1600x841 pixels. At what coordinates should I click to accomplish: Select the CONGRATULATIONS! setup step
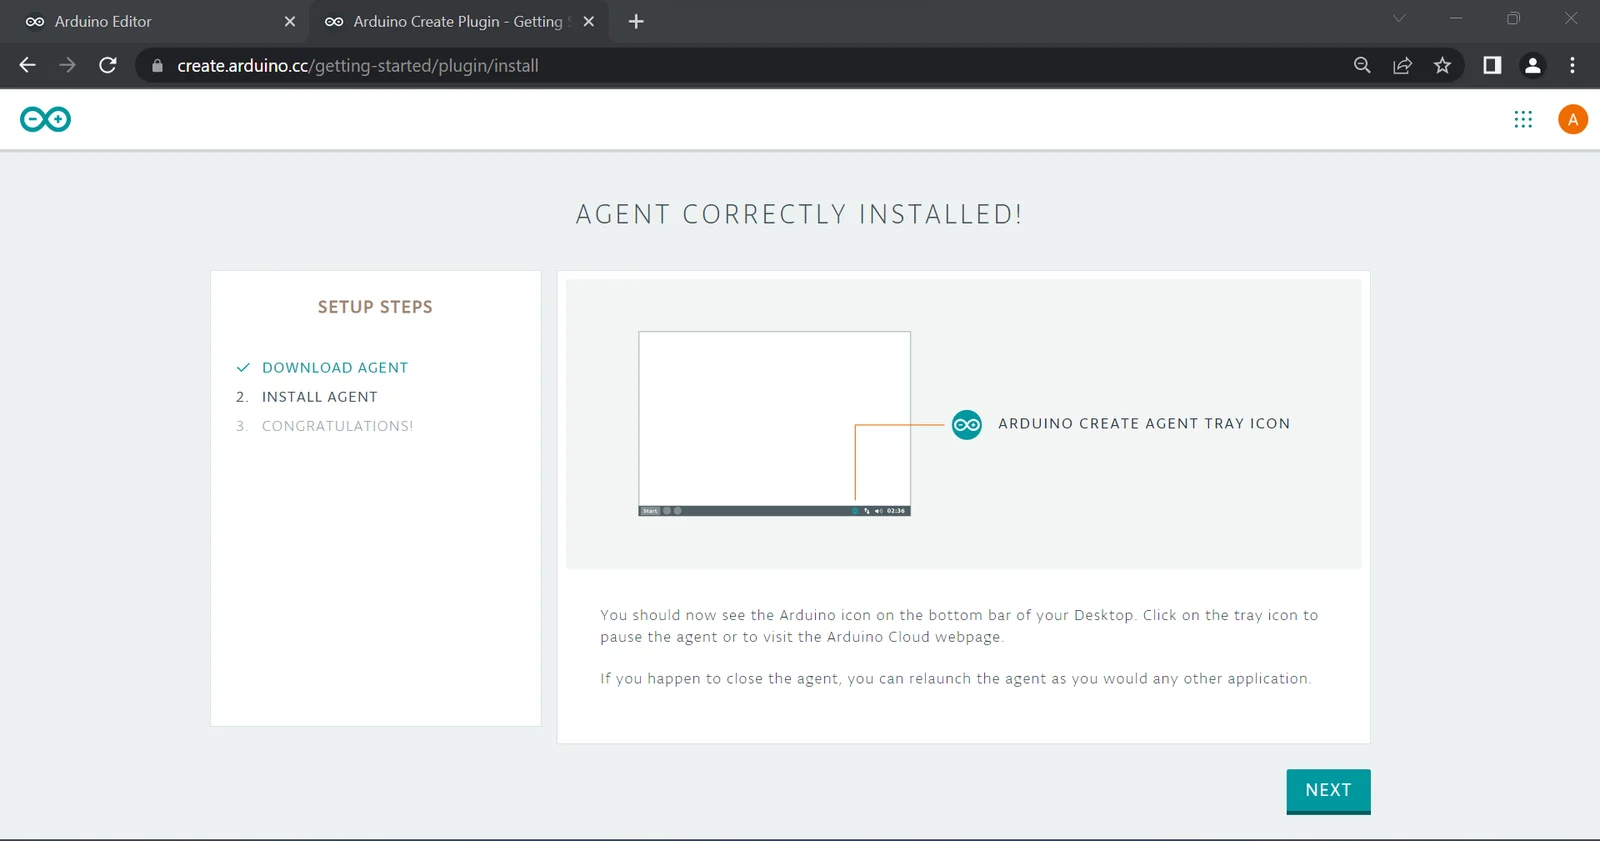point(337,426)
